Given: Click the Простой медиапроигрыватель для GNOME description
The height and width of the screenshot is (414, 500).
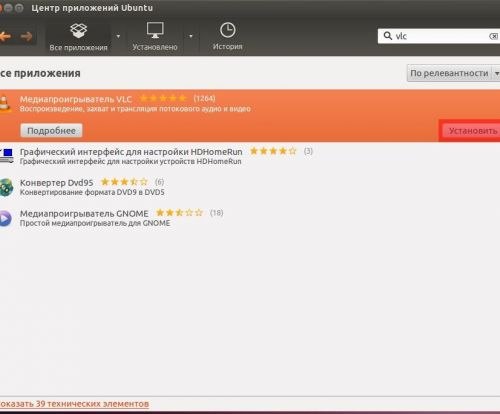Looking at the screenshot, I should click(95, 223).
